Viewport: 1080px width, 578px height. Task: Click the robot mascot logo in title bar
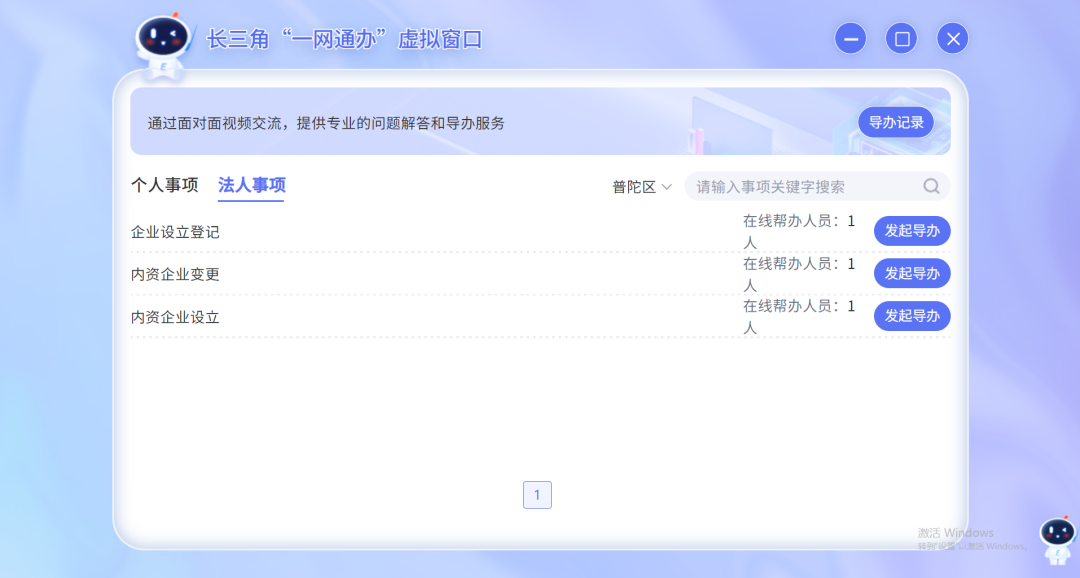tap(162, 43)
